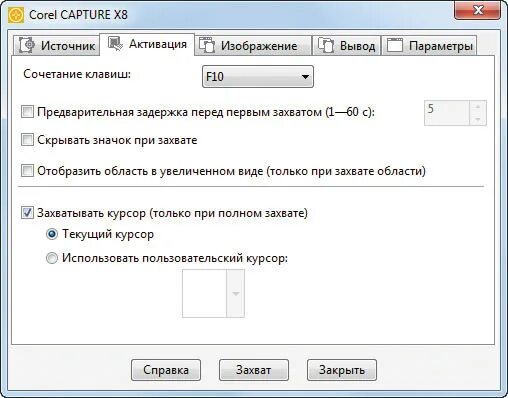Image resolution: width=508 pixels, height=398 pixels.
Task: Open the Параметры tab
Action: point(429,45)
